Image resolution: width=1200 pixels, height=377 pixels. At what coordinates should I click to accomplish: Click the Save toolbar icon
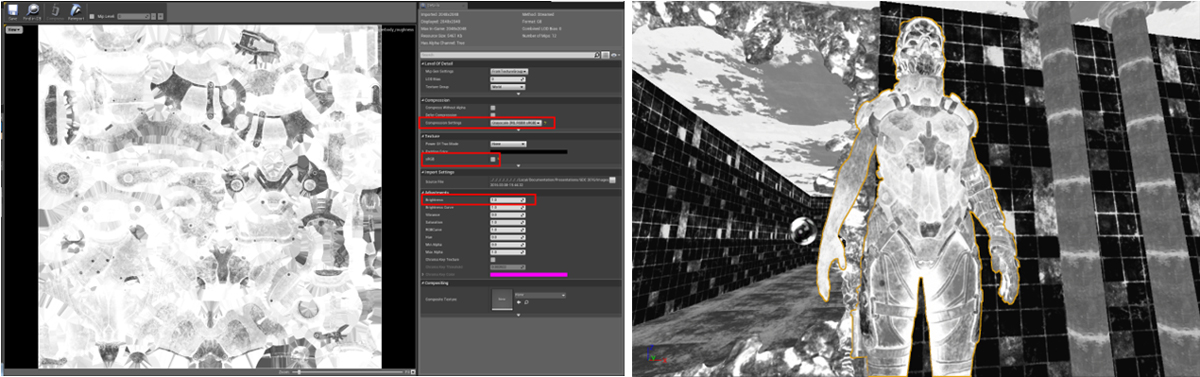point(12,11)
